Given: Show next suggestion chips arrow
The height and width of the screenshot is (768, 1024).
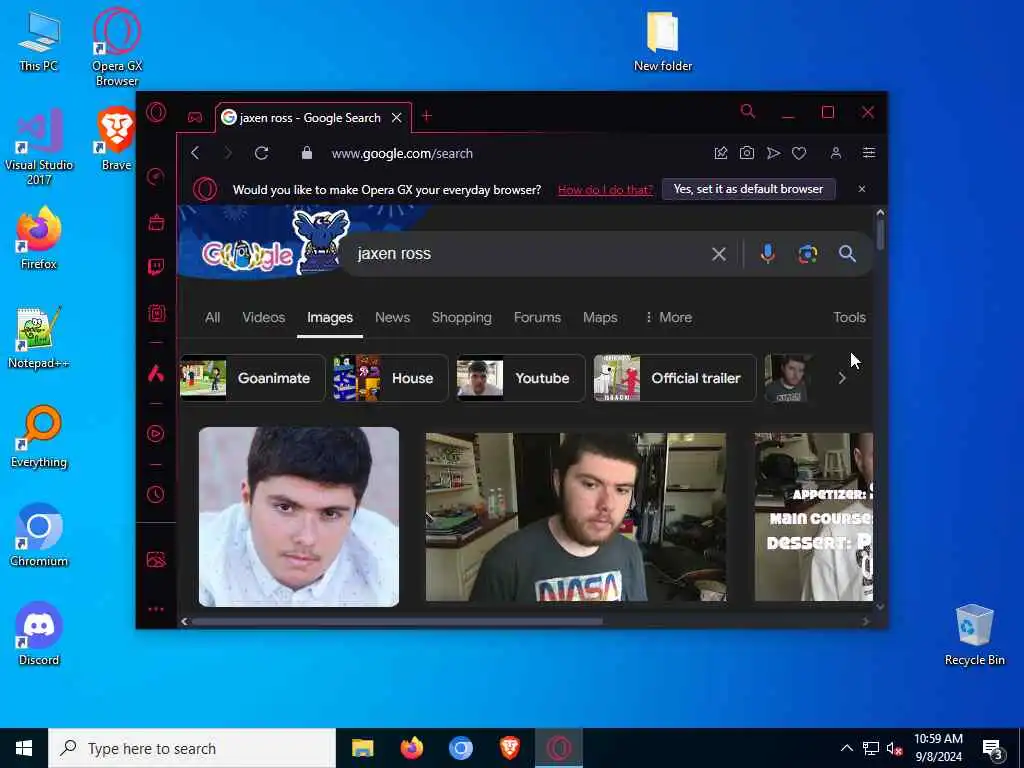Looking at the screenshot, I should [x=842, y=378].
